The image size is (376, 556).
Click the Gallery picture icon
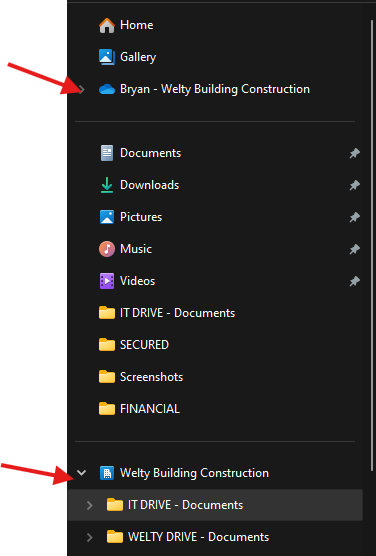click(107, 57)
